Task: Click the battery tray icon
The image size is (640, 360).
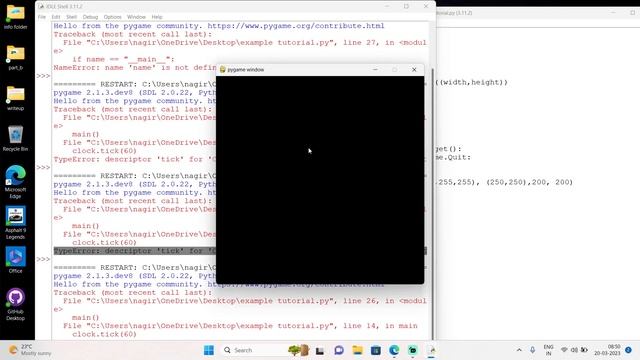Action: (x=584, y=350)
